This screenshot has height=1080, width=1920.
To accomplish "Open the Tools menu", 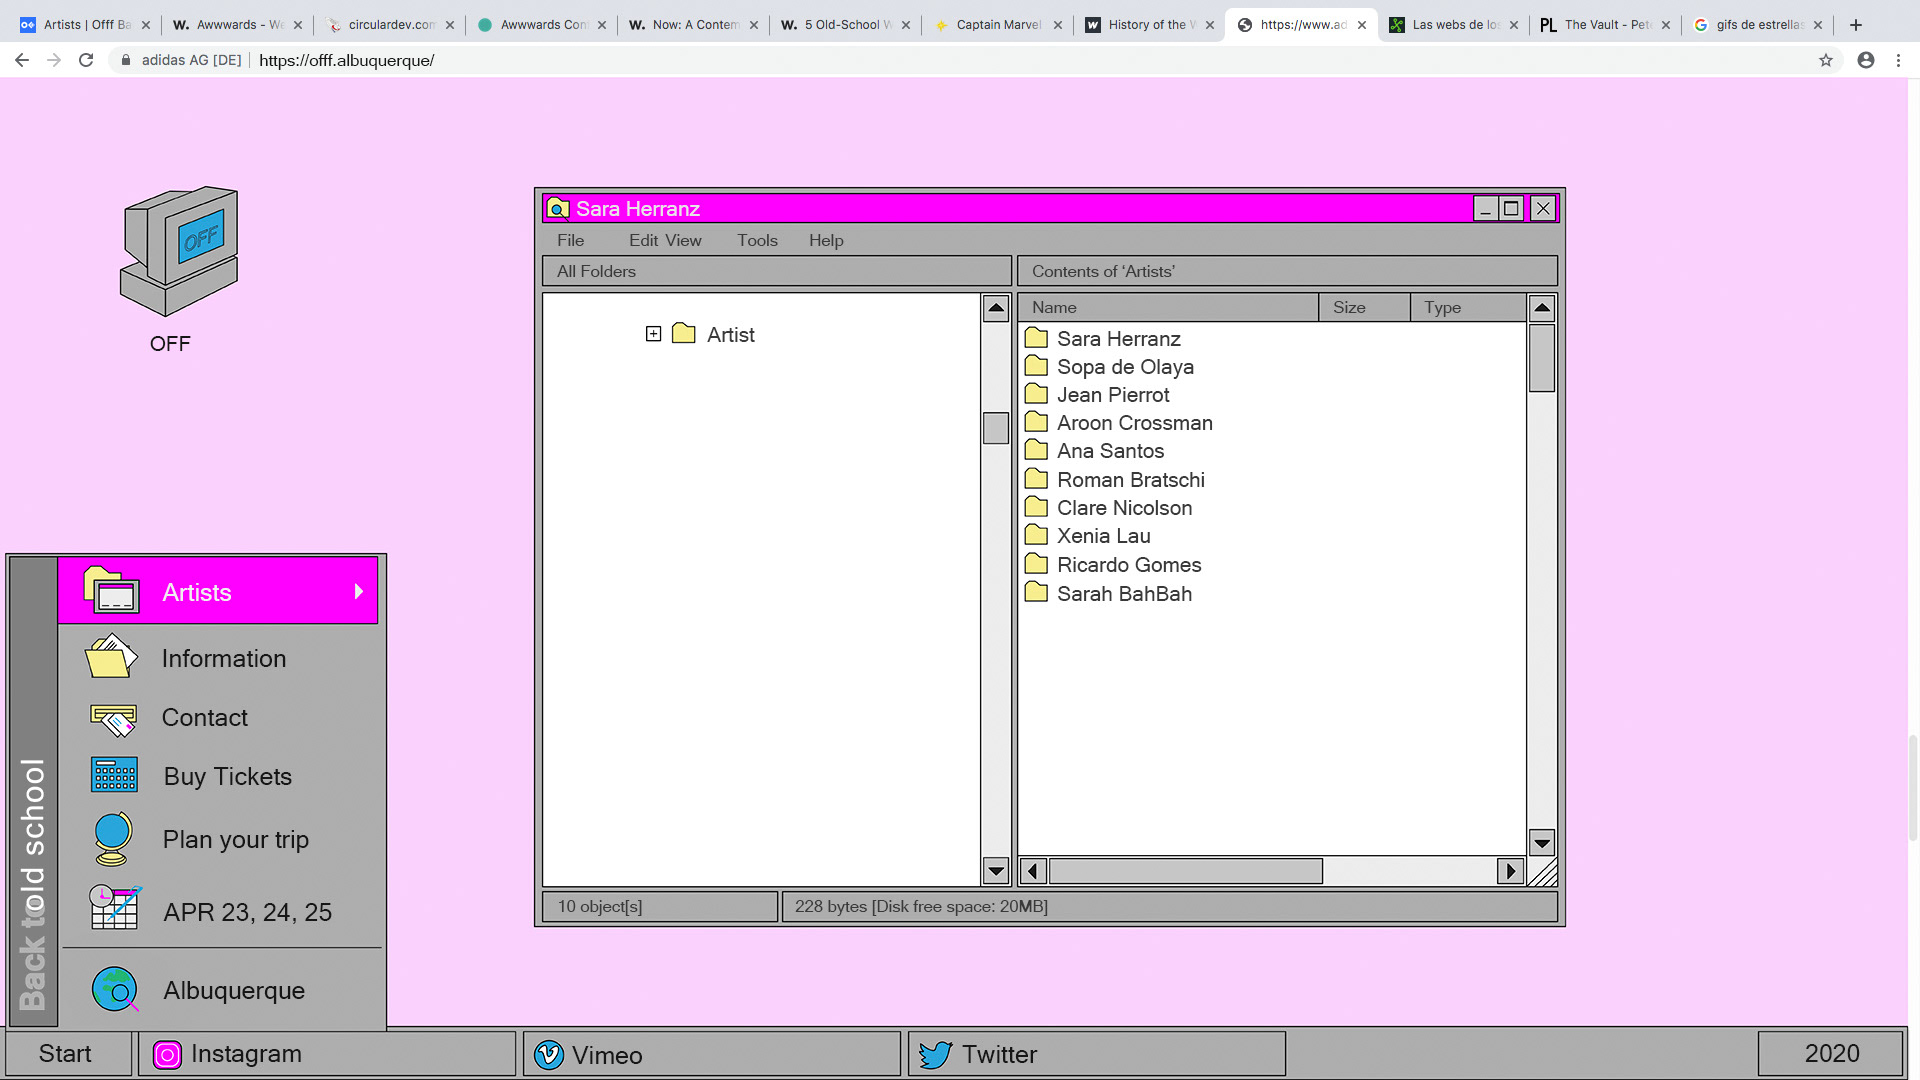I will tap(757, 240).
